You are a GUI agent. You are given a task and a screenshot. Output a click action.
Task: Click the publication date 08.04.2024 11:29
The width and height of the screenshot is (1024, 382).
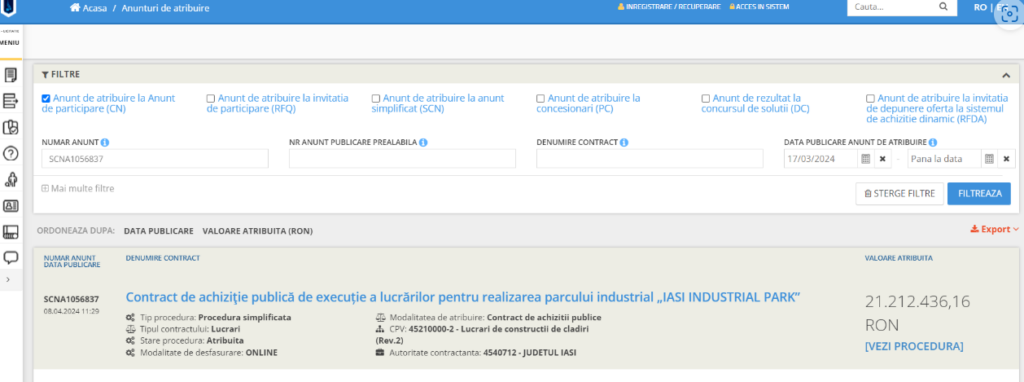tap(71, 311)
